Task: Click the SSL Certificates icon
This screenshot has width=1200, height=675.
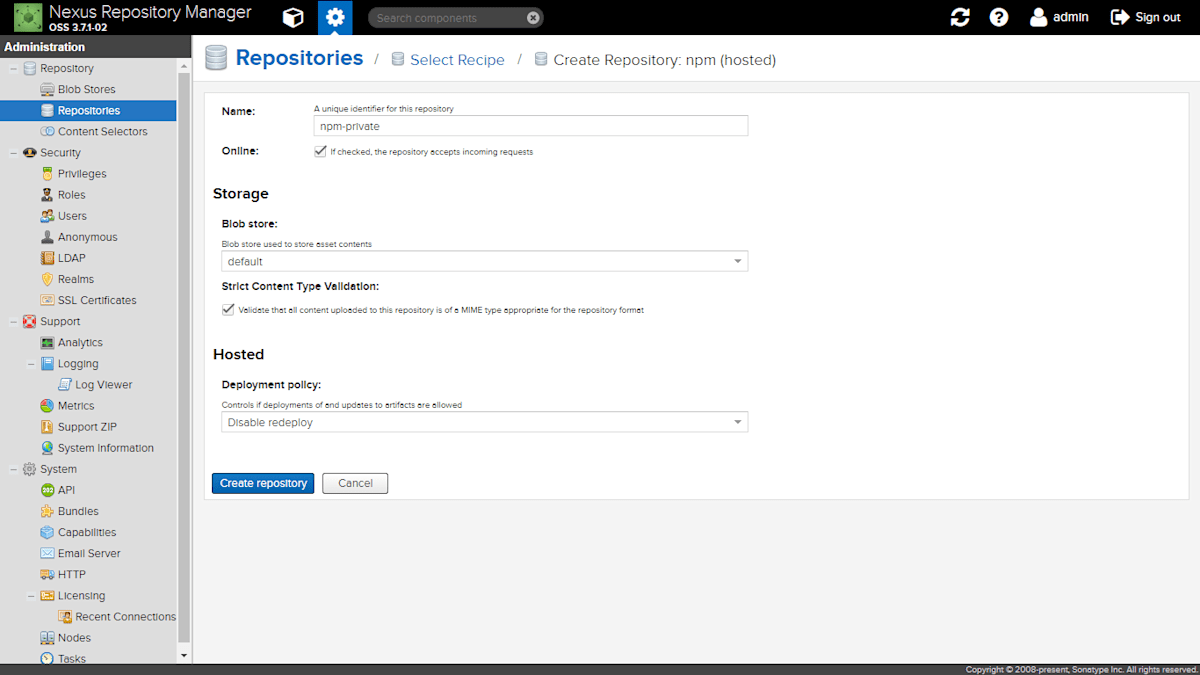Action: pyautogui.click(x=47, y=300)
